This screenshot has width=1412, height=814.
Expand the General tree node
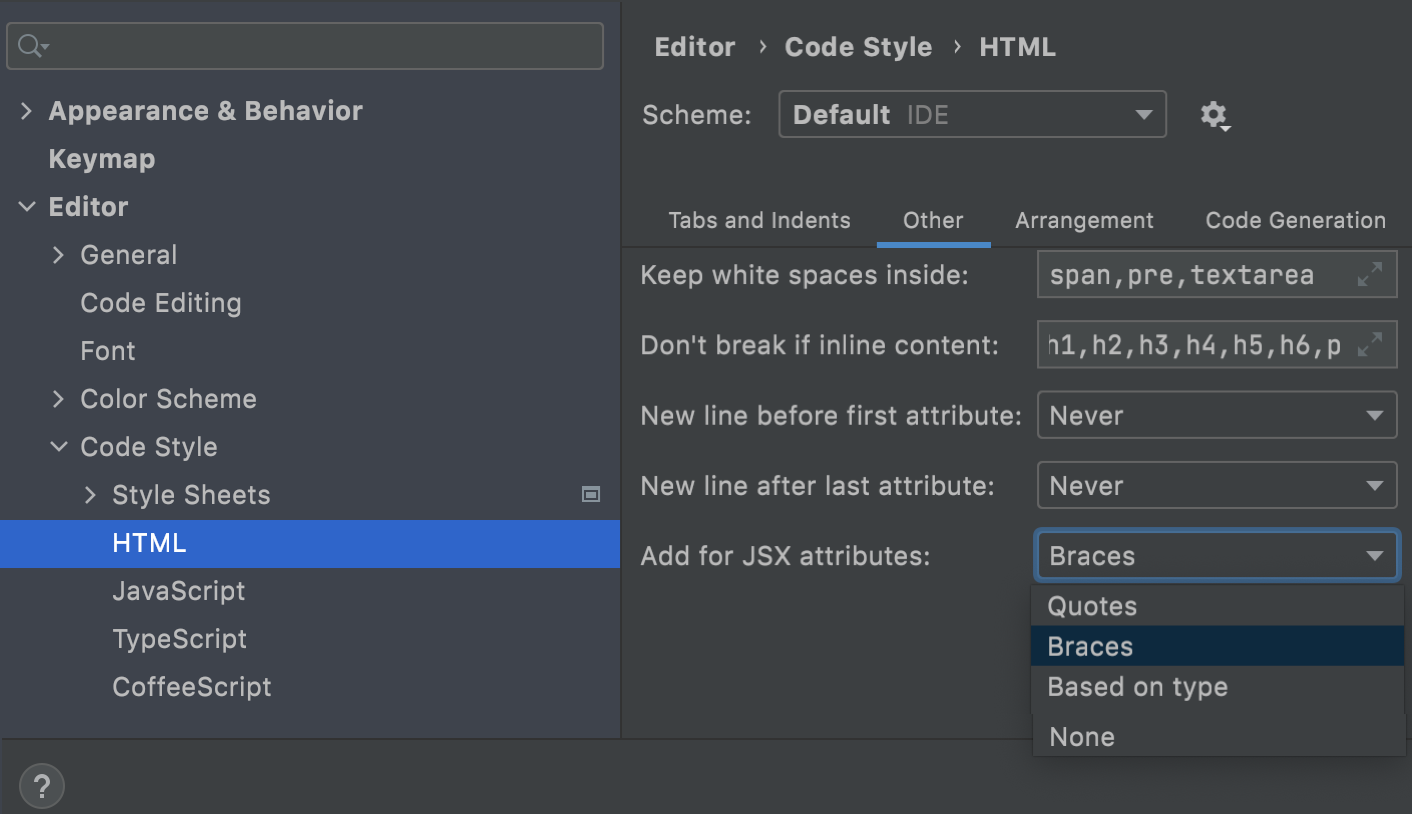pos(58,254)
